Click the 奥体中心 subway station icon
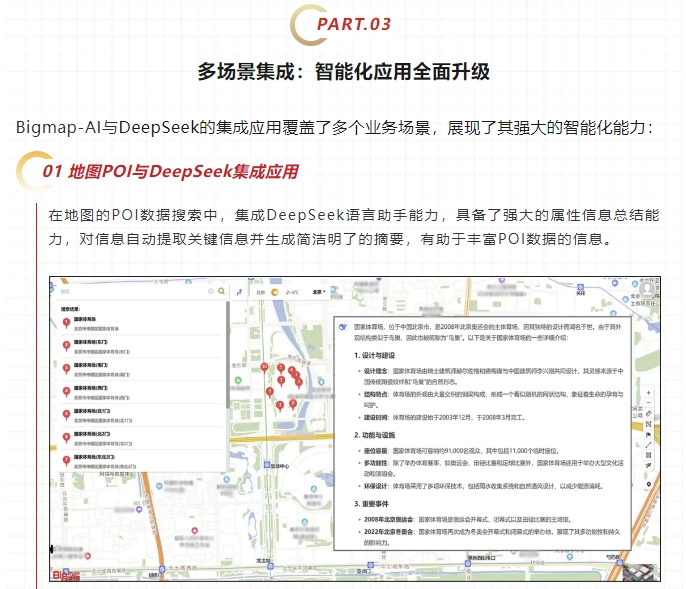Image resolution: width=686 pixels, height=589 pixels. [267, 465]
